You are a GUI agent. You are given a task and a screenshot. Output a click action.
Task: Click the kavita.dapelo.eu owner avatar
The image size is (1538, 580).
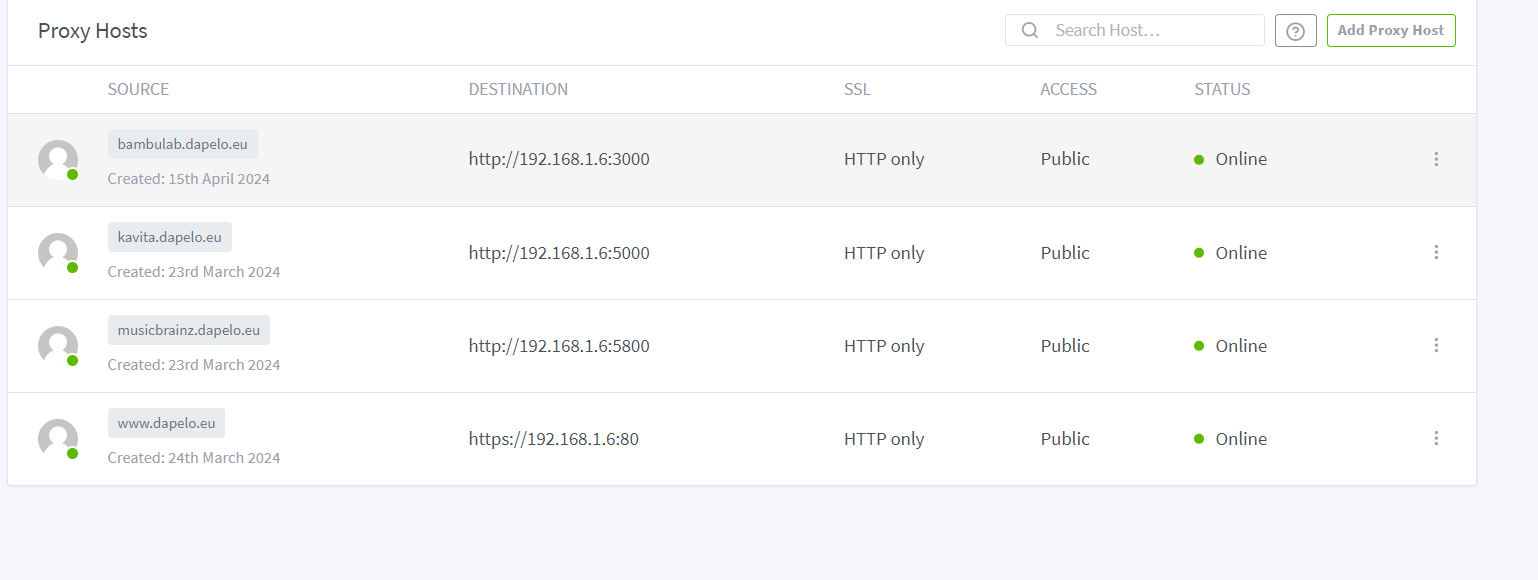tap(58, 253)
